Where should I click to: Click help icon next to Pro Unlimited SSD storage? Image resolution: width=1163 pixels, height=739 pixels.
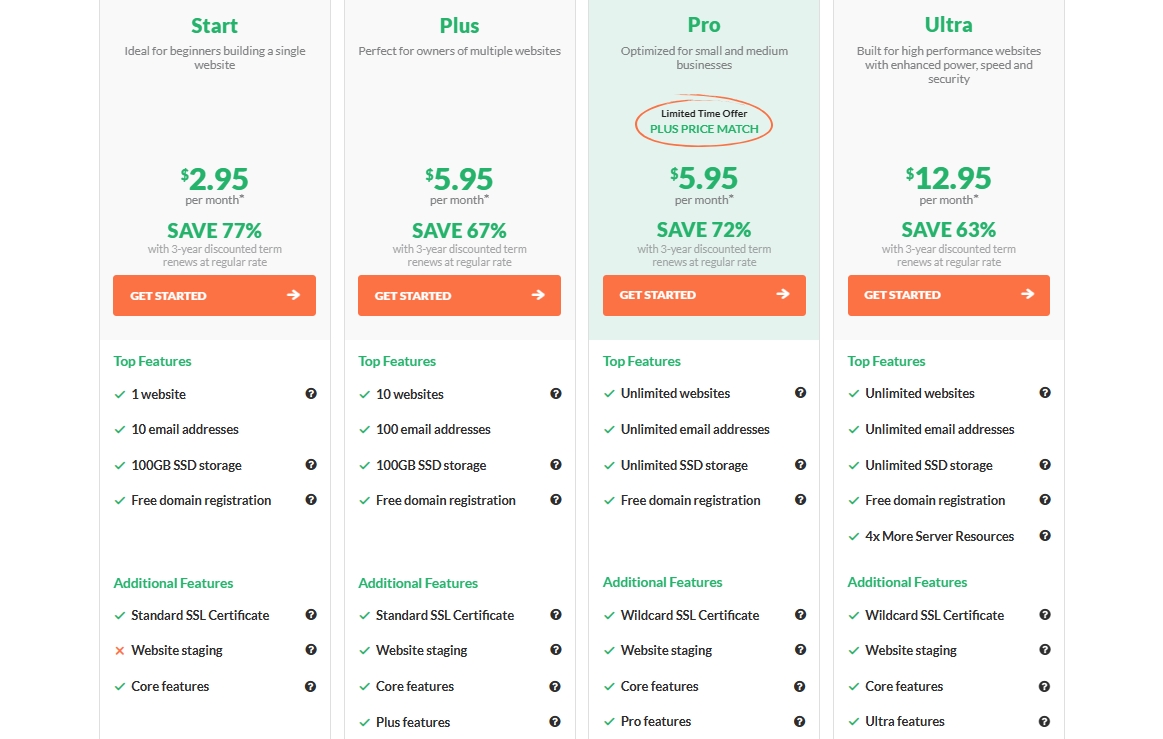point(800,465)
